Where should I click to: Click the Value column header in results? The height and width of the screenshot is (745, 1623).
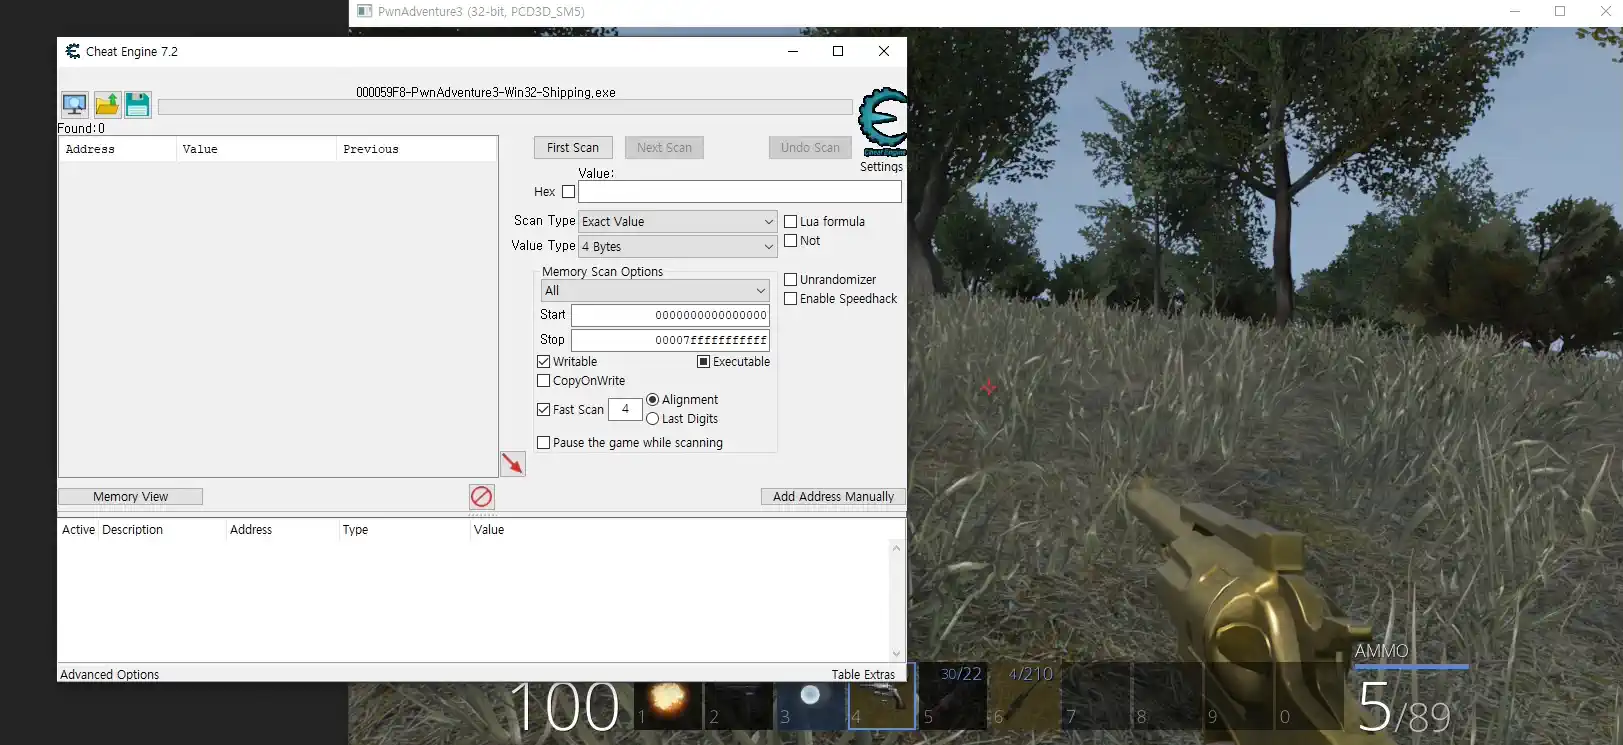(x=256, y=149)
